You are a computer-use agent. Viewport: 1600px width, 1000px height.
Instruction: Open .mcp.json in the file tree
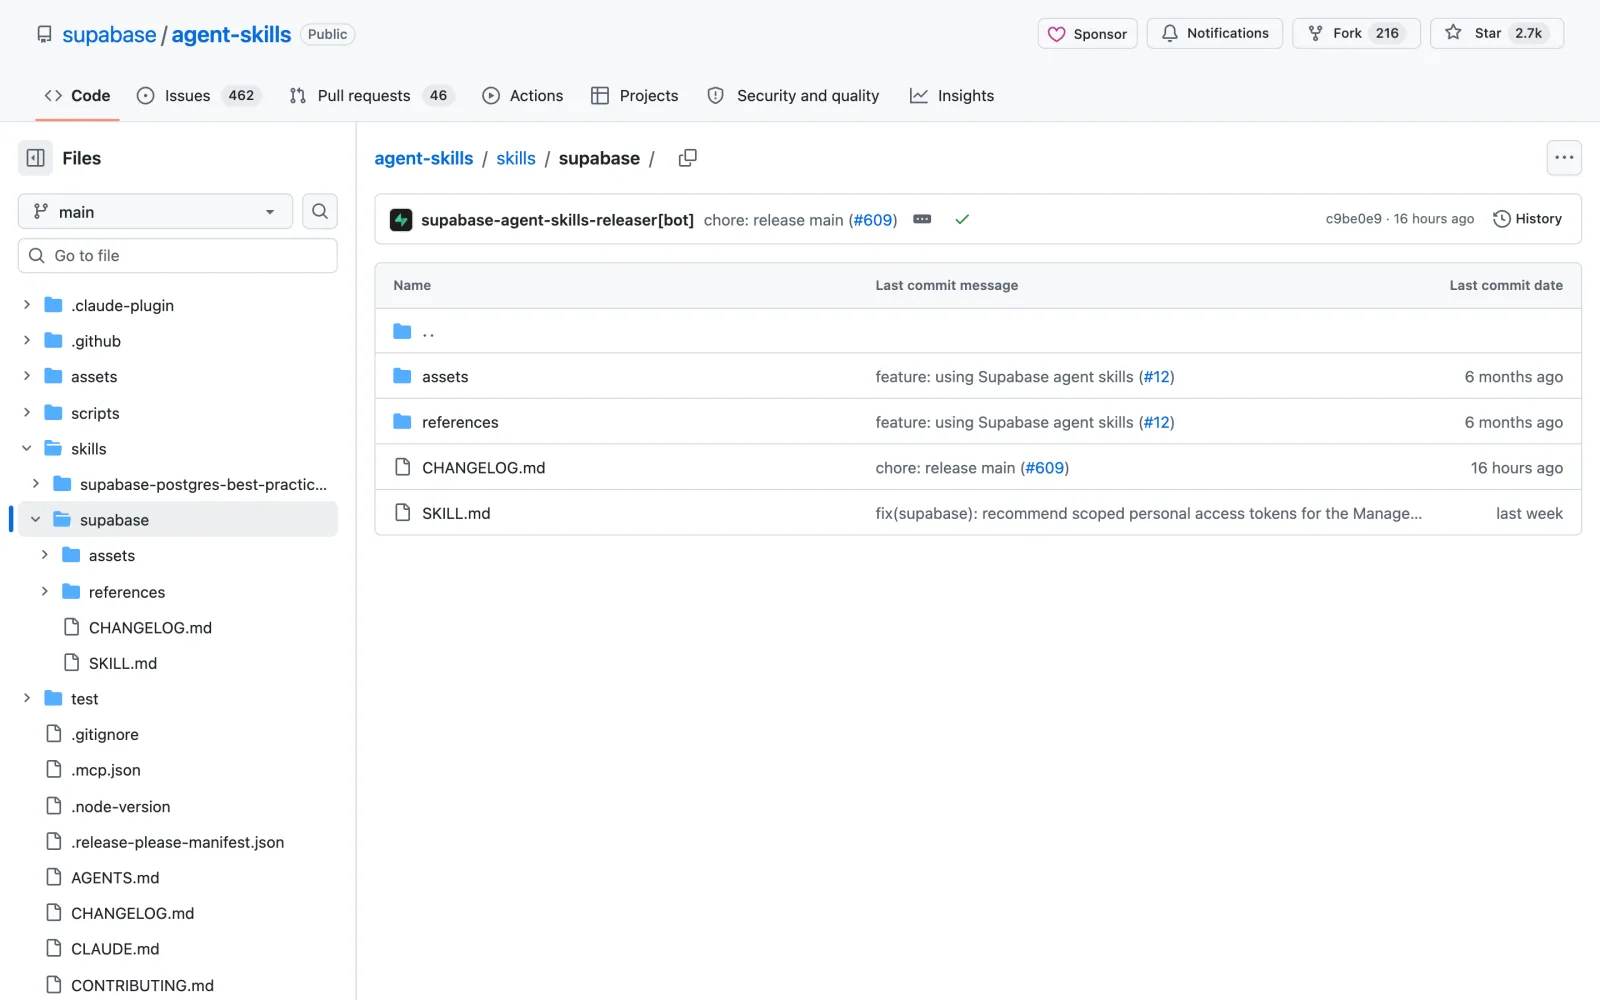(x=106, y=770)
